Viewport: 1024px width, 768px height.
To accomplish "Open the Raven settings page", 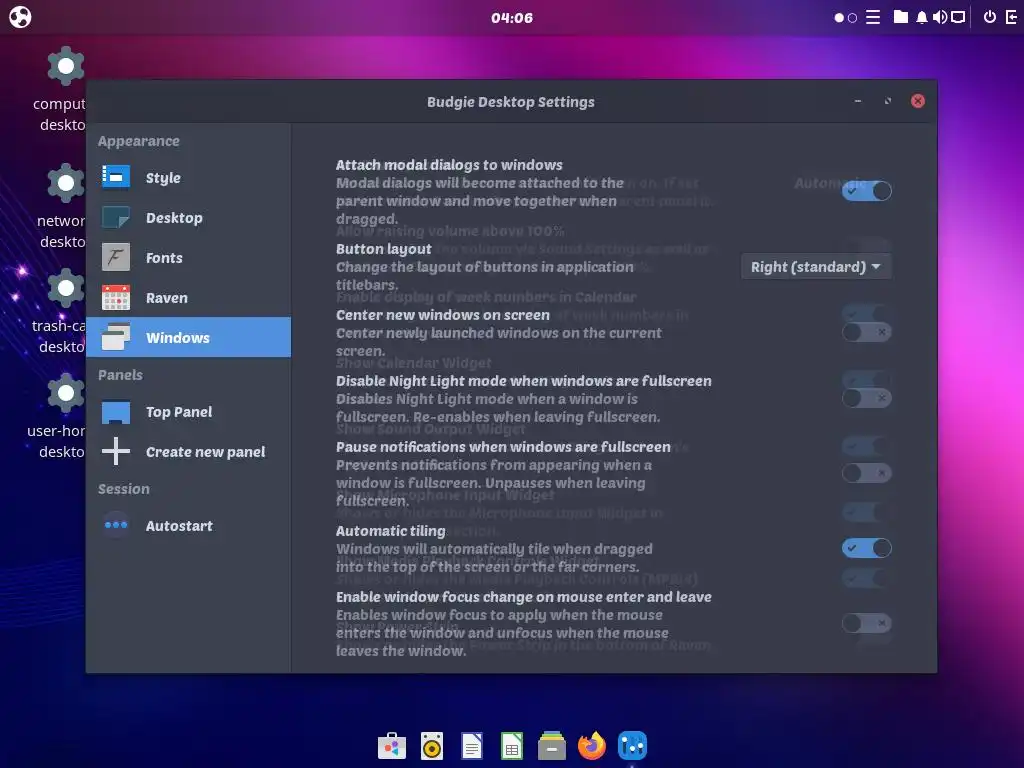I will point(188,298).
